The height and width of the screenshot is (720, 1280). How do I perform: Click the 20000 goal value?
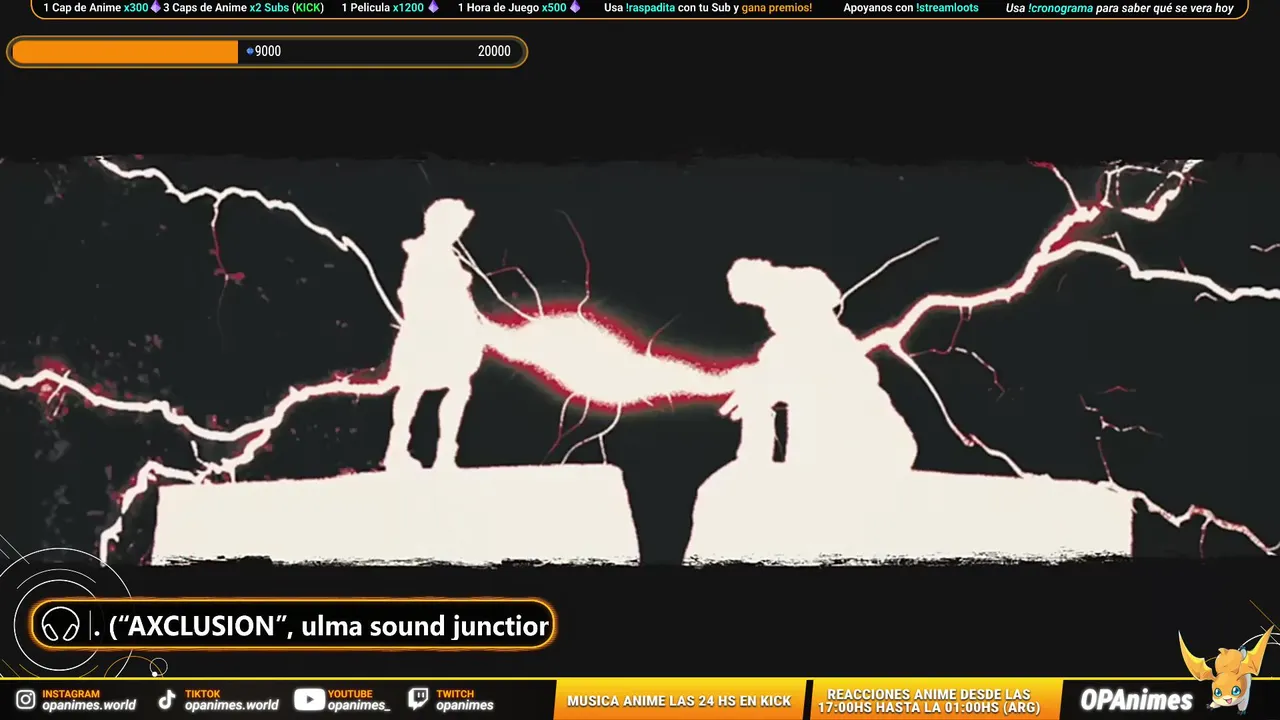point(494,52)
